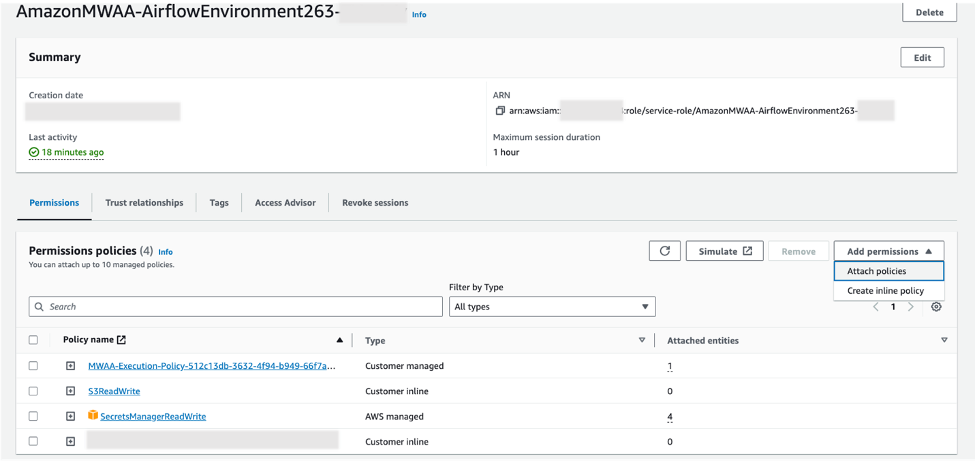Expand the last redacted inline policy row
977x462 pixels.
[70, 441]
